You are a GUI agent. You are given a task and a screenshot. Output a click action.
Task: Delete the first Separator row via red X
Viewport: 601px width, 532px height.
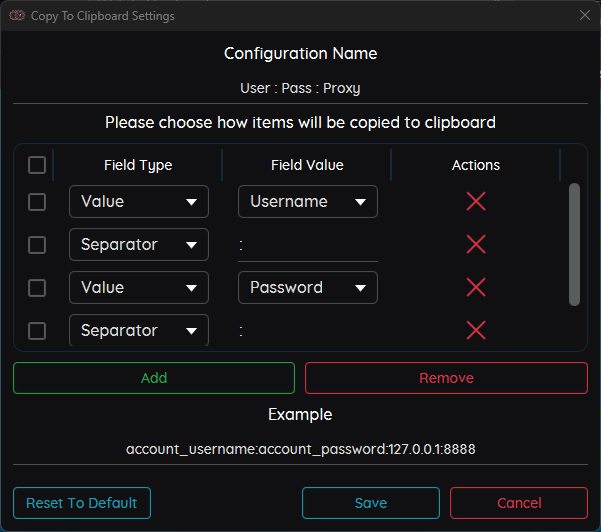pyautogui.click(x=476, y=244)
